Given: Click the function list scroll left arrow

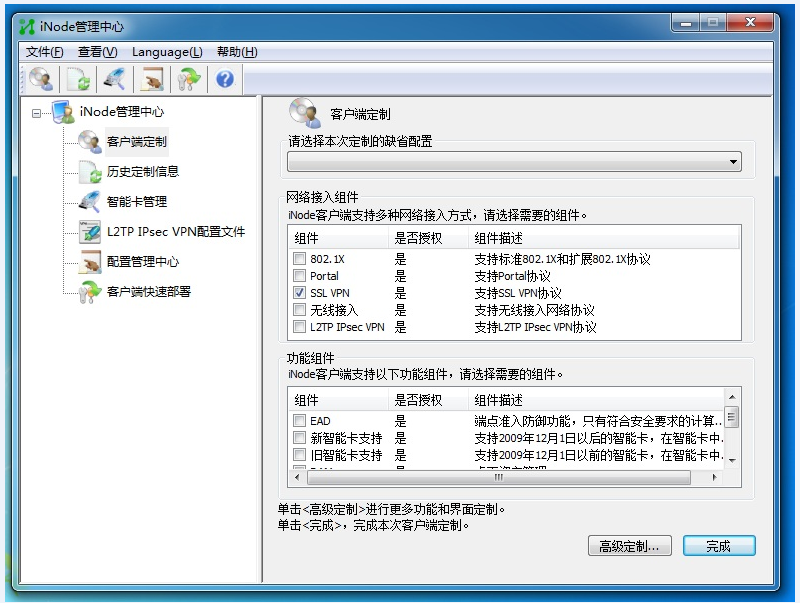Looking at the screenshot, I should (297, 478).
